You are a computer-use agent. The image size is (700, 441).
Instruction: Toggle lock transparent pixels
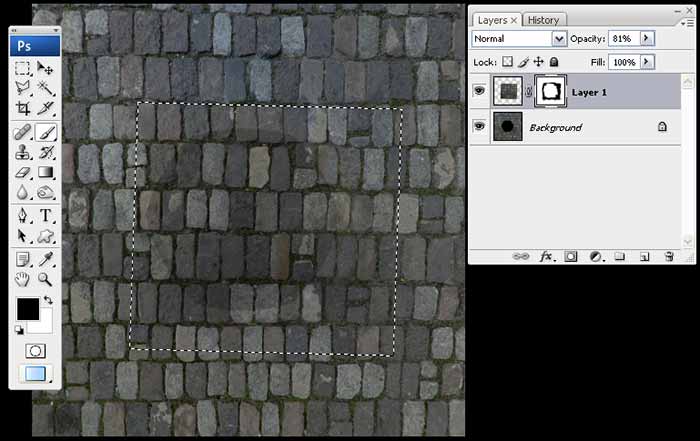click(x=507, y=62)
